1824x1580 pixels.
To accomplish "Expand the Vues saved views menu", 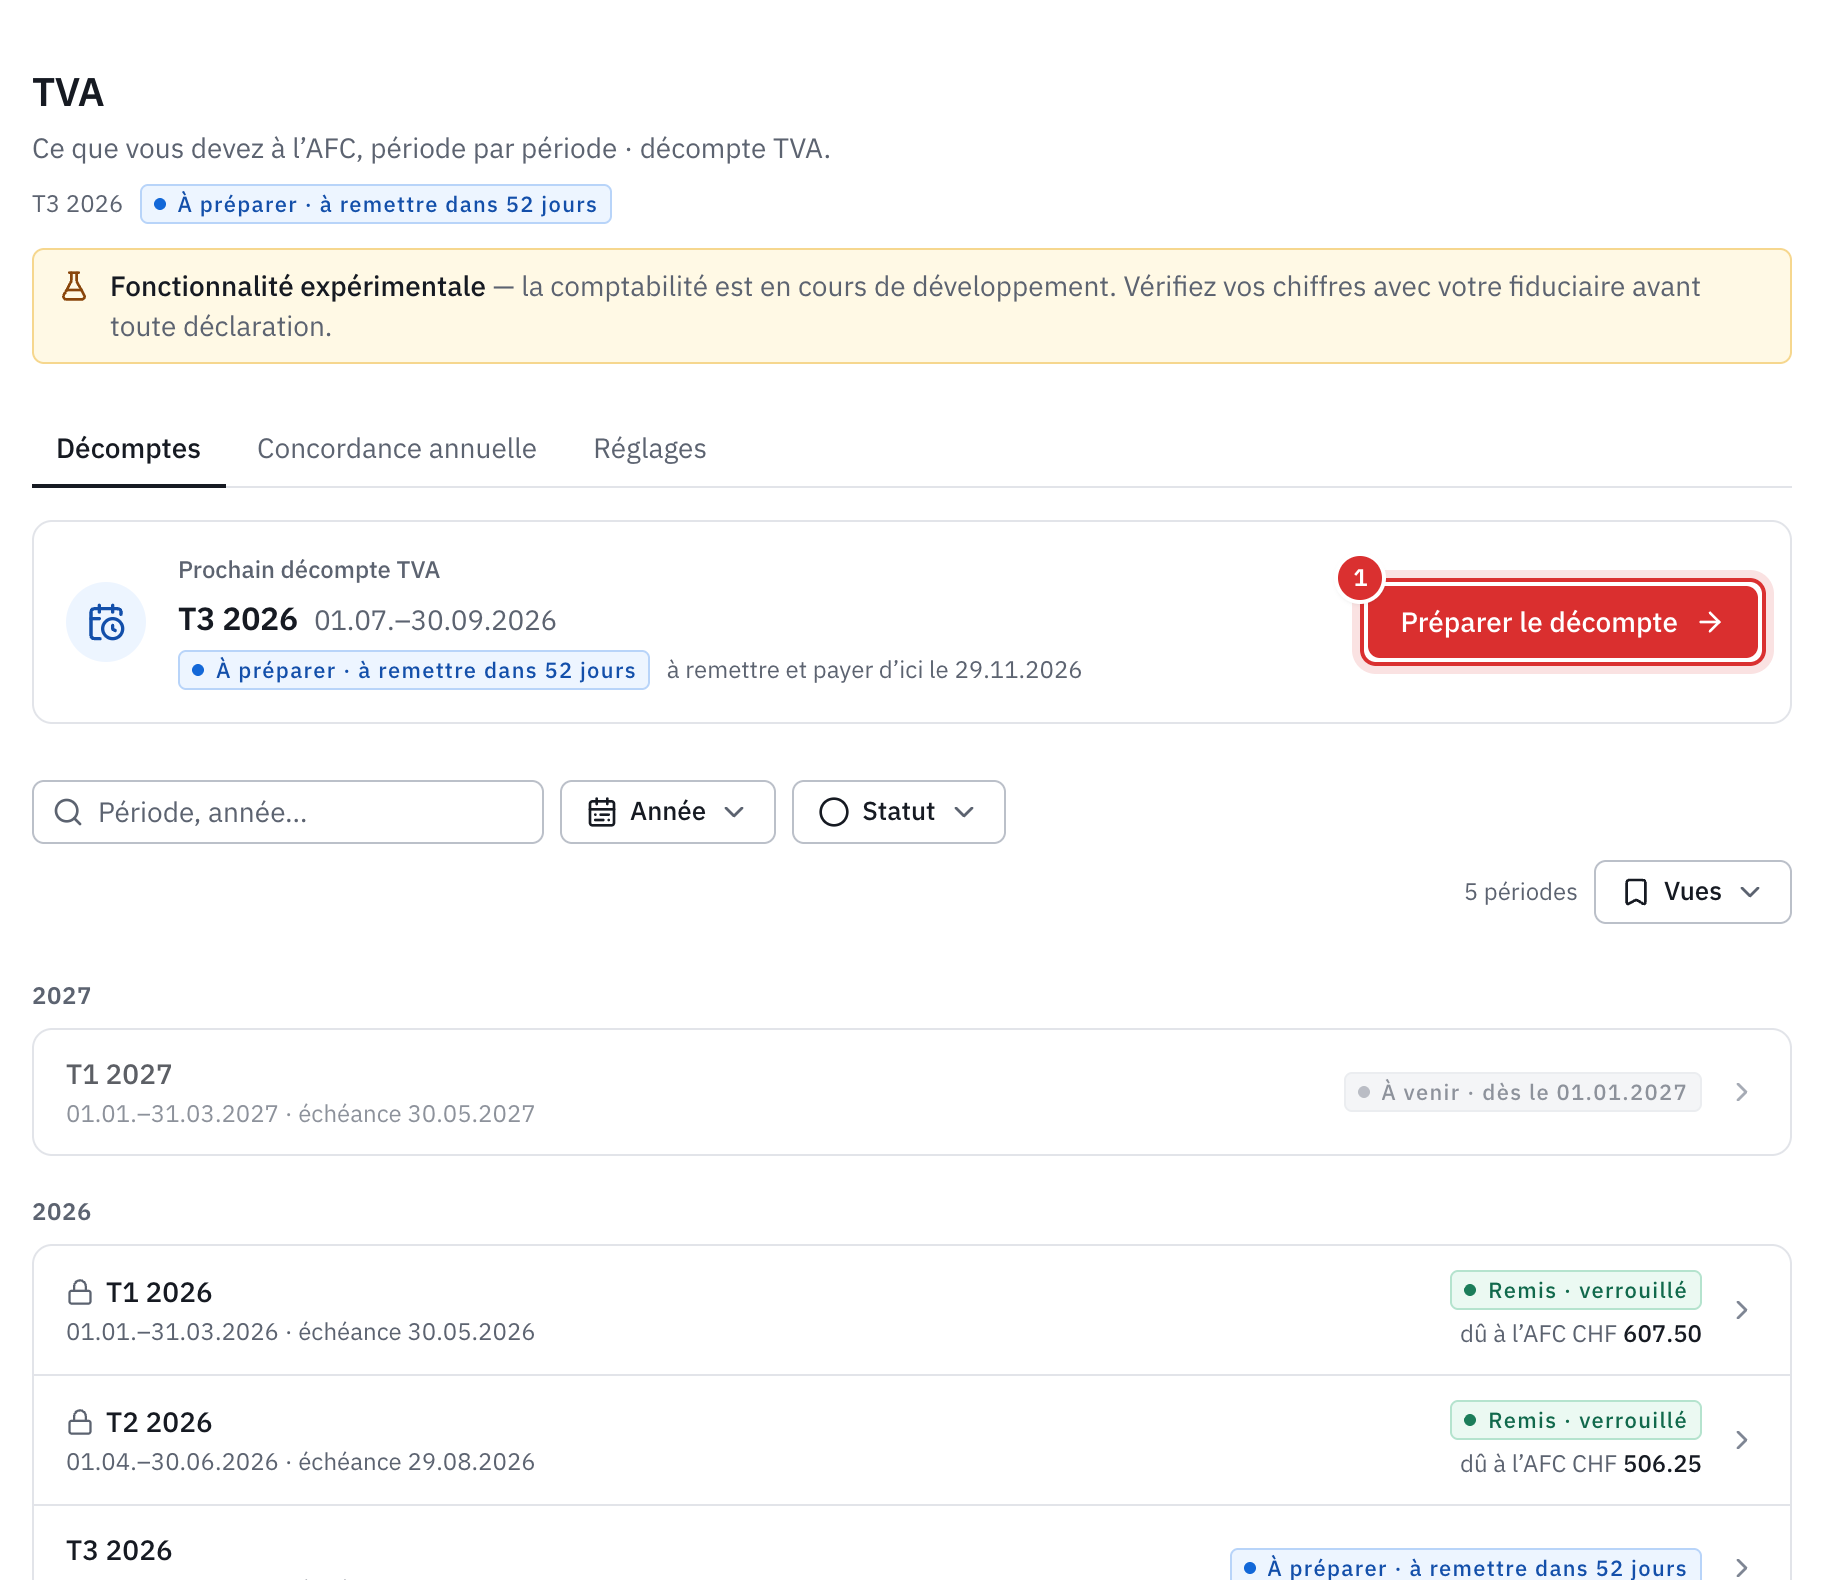I will pos(1693,892).
